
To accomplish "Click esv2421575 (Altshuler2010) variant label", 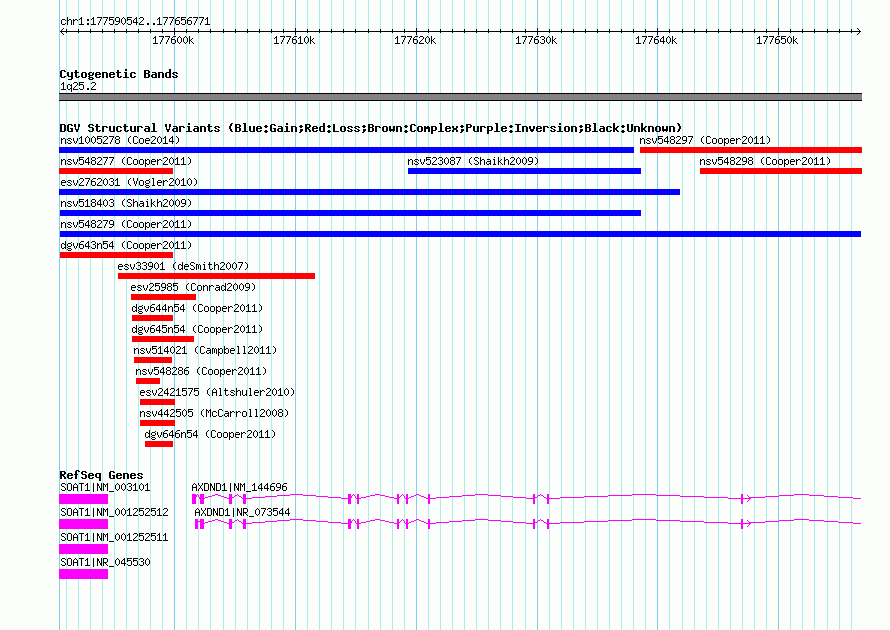I will pos(217,392).
